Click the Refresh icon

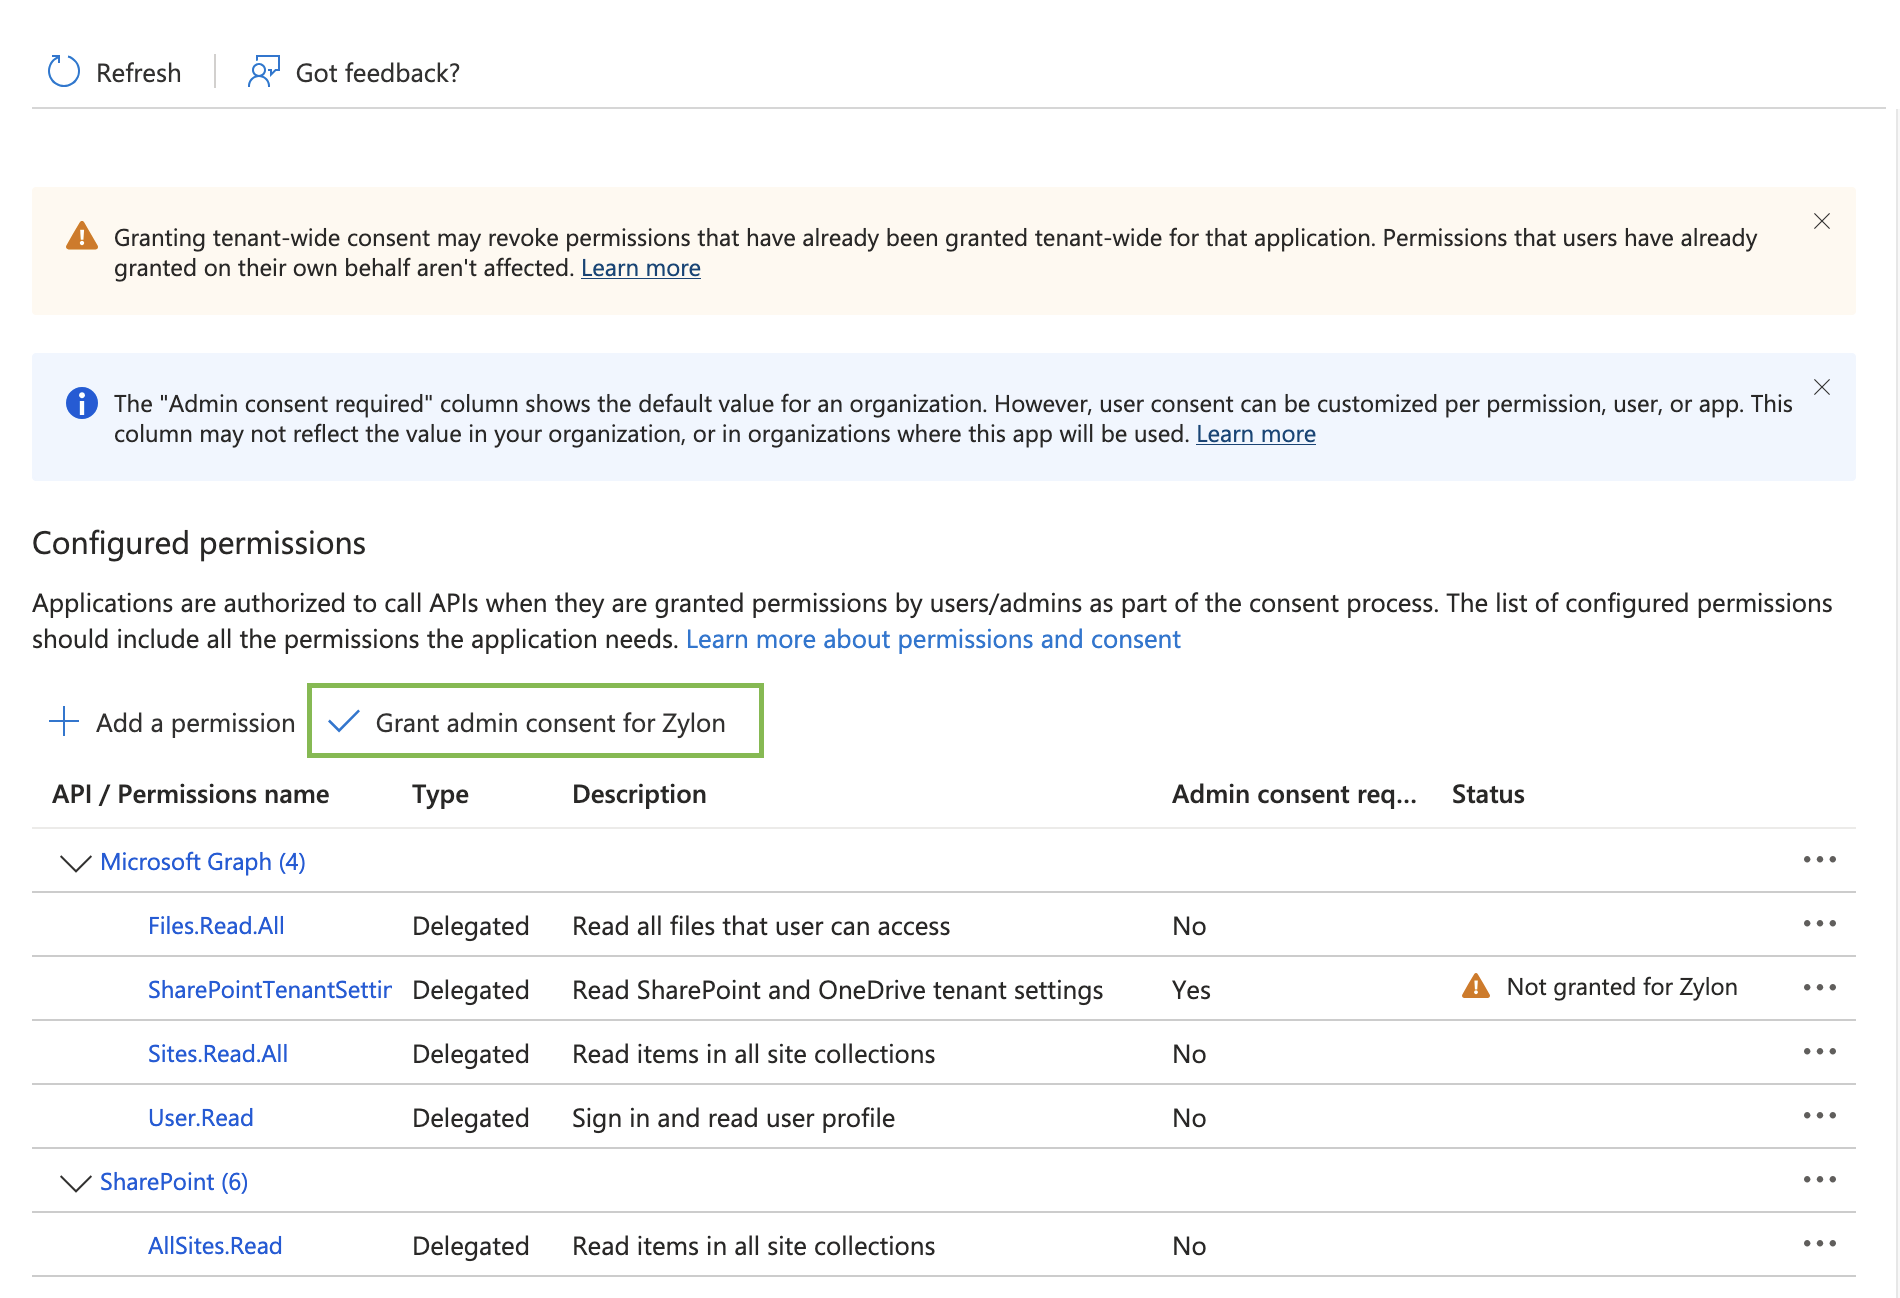[64, 72]
